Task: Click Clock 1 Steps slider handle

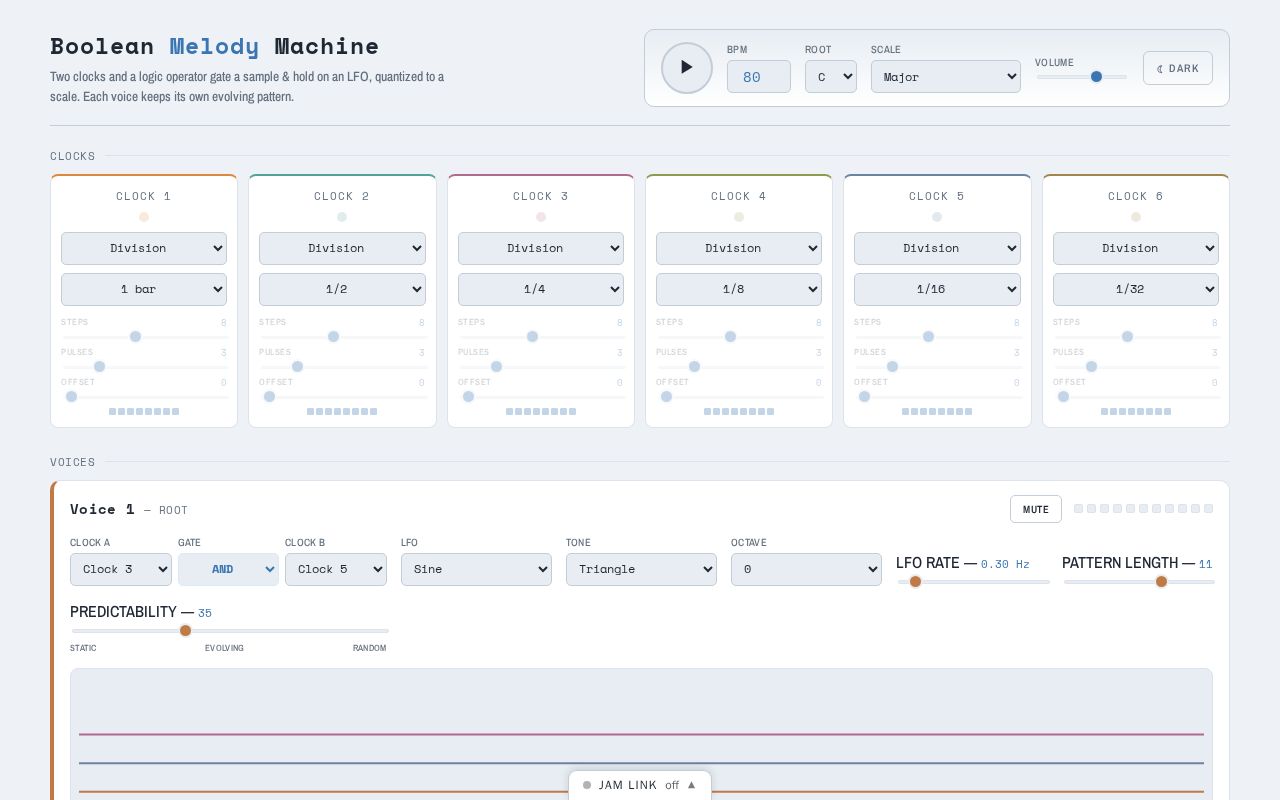Action: 135,337
